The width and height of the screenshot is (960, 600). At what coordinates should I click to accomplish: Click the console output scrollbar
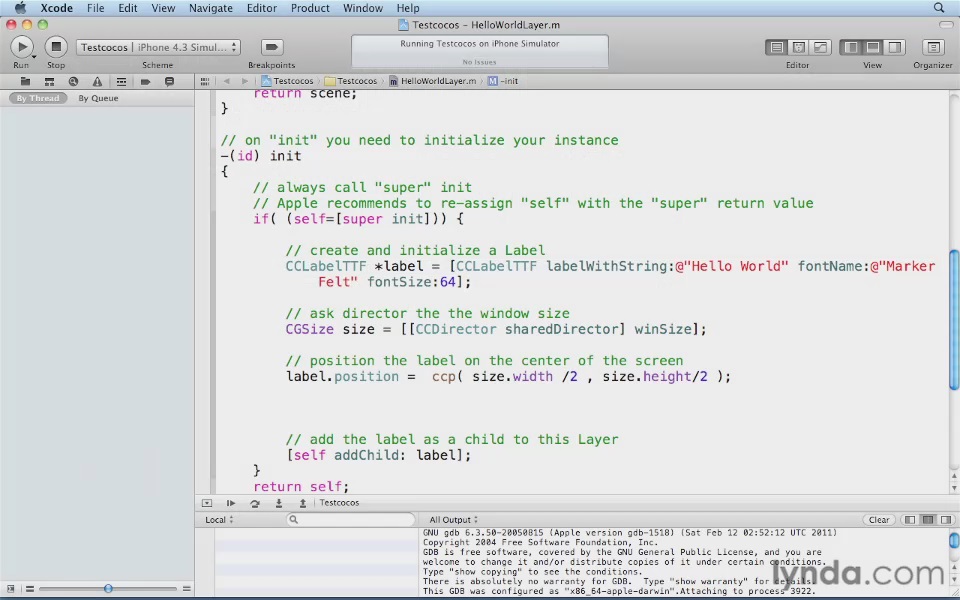[x=954, y=541]
